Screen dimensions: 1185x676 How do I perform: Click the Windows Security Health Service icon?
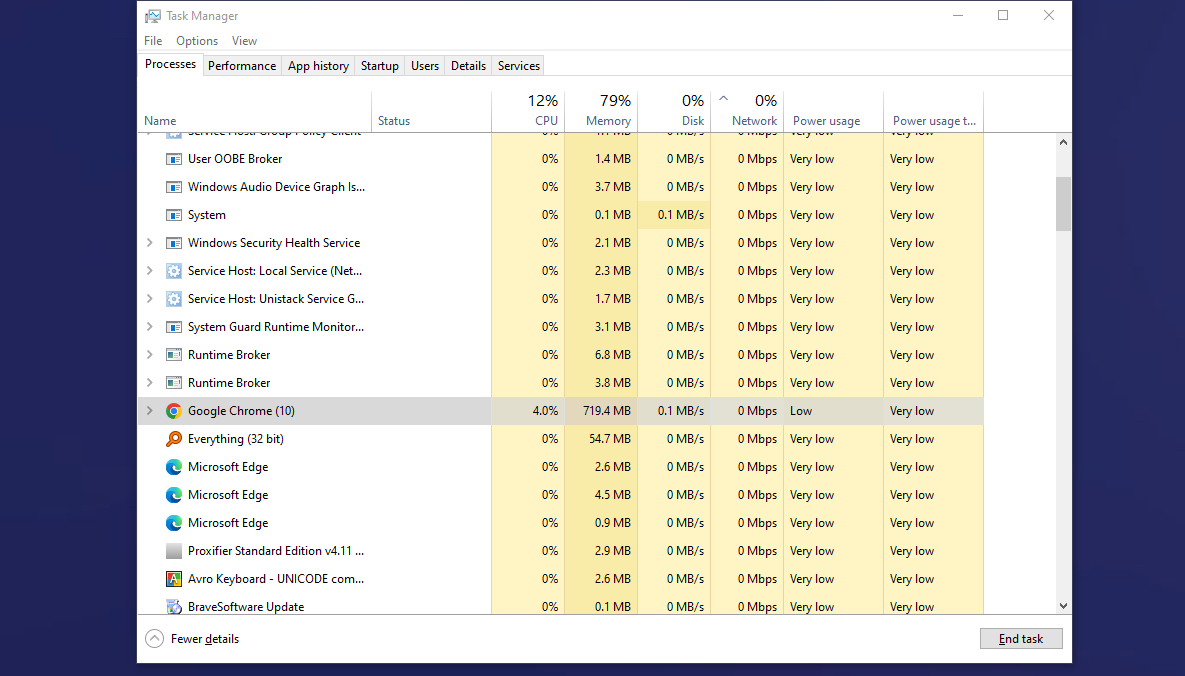coord(173,243)
